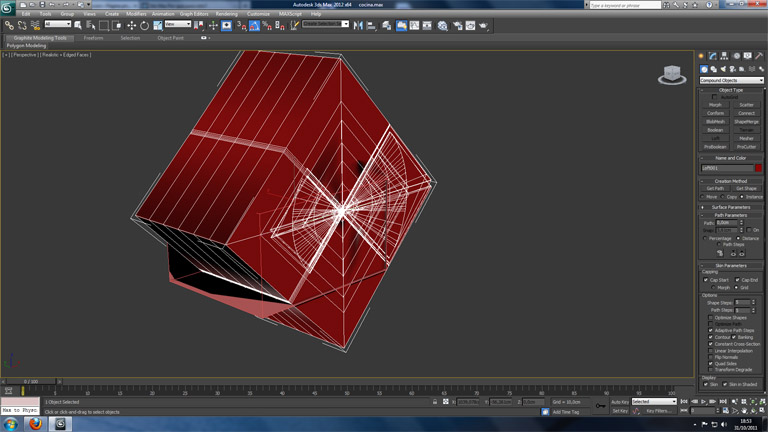The width and height of the screenshot is (768, 432).
Task: Enable the Flip Normals checkbox
Action: (711, 357)
